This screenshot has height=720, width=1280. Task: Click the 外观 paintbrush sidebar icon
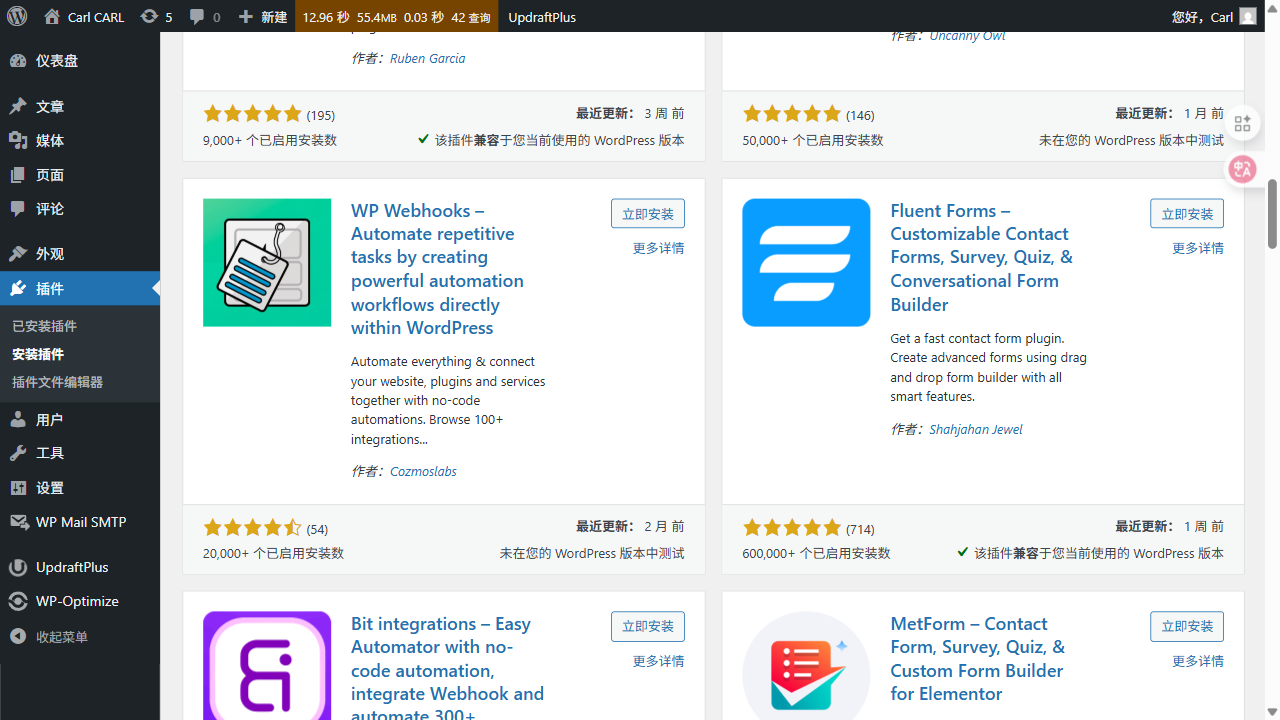[x=17, y=253]
